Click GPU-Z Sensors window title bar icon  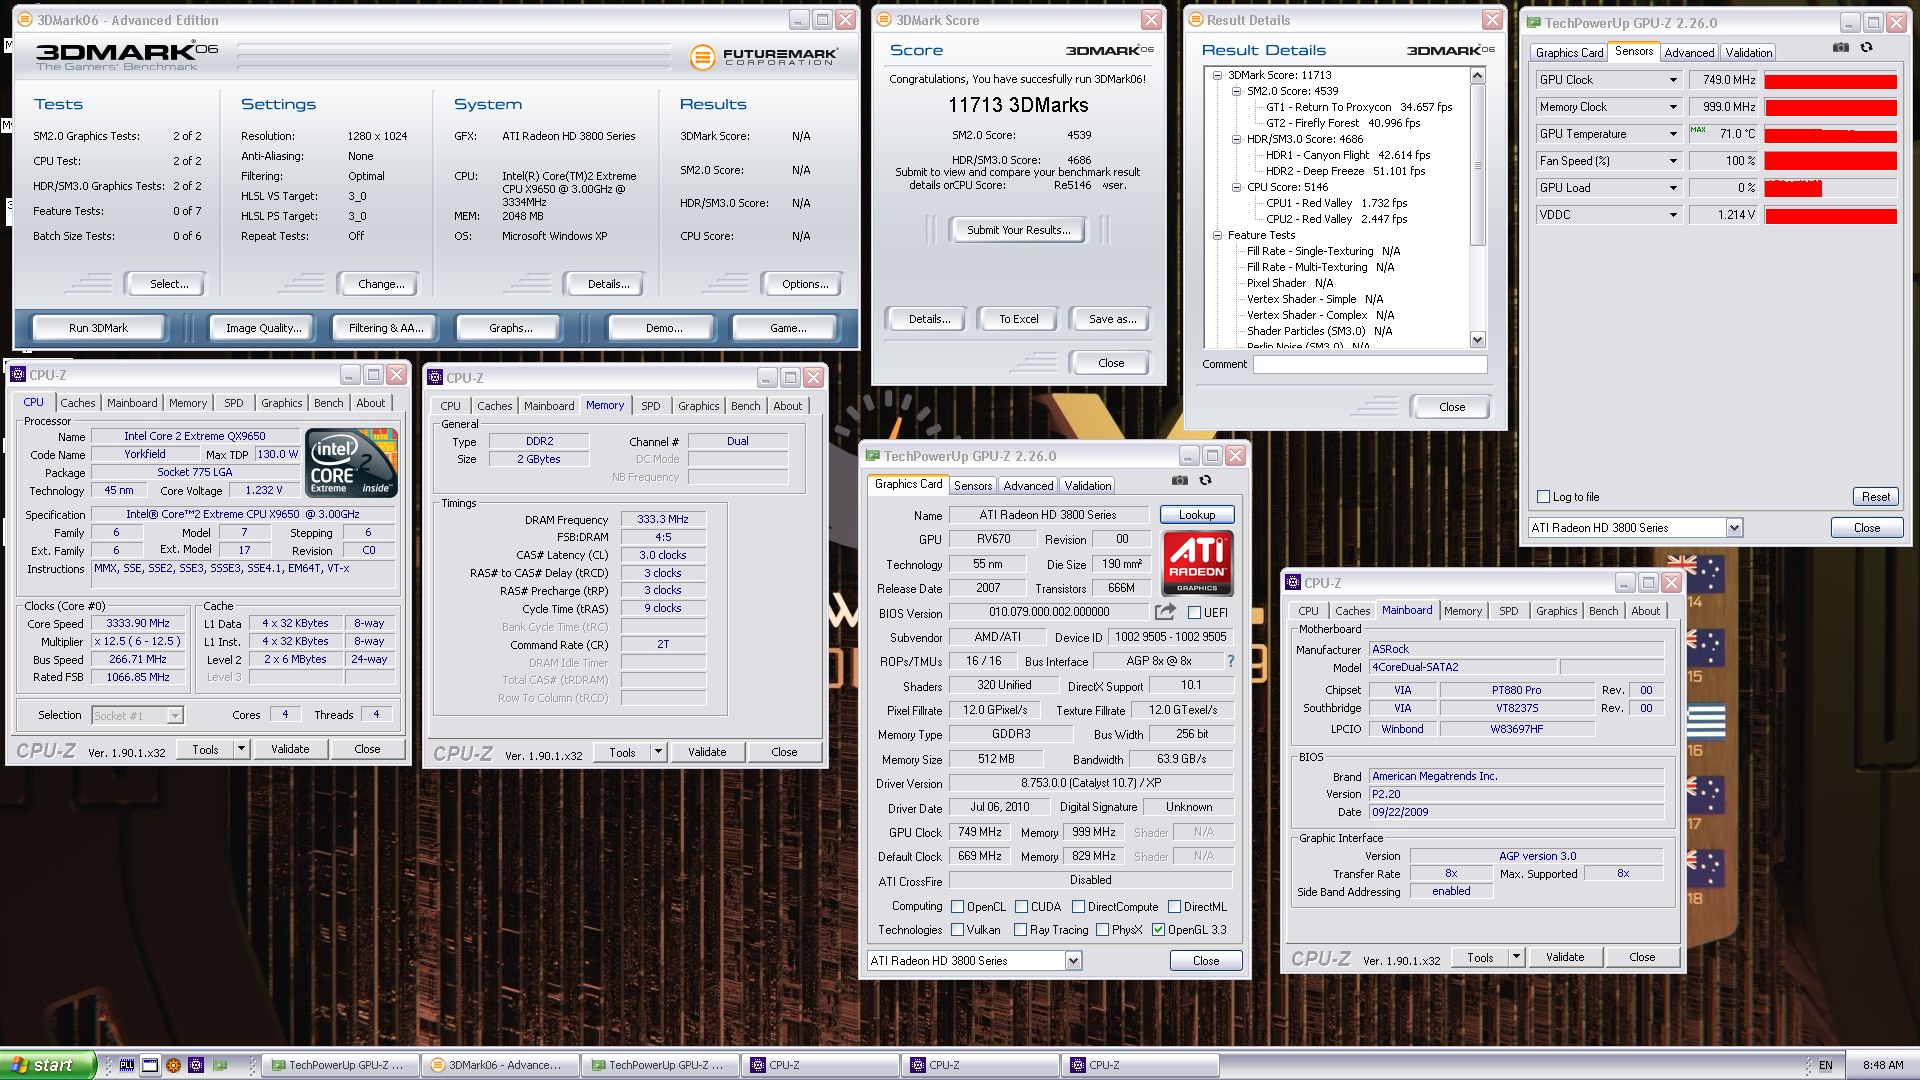coord(1532,22)
